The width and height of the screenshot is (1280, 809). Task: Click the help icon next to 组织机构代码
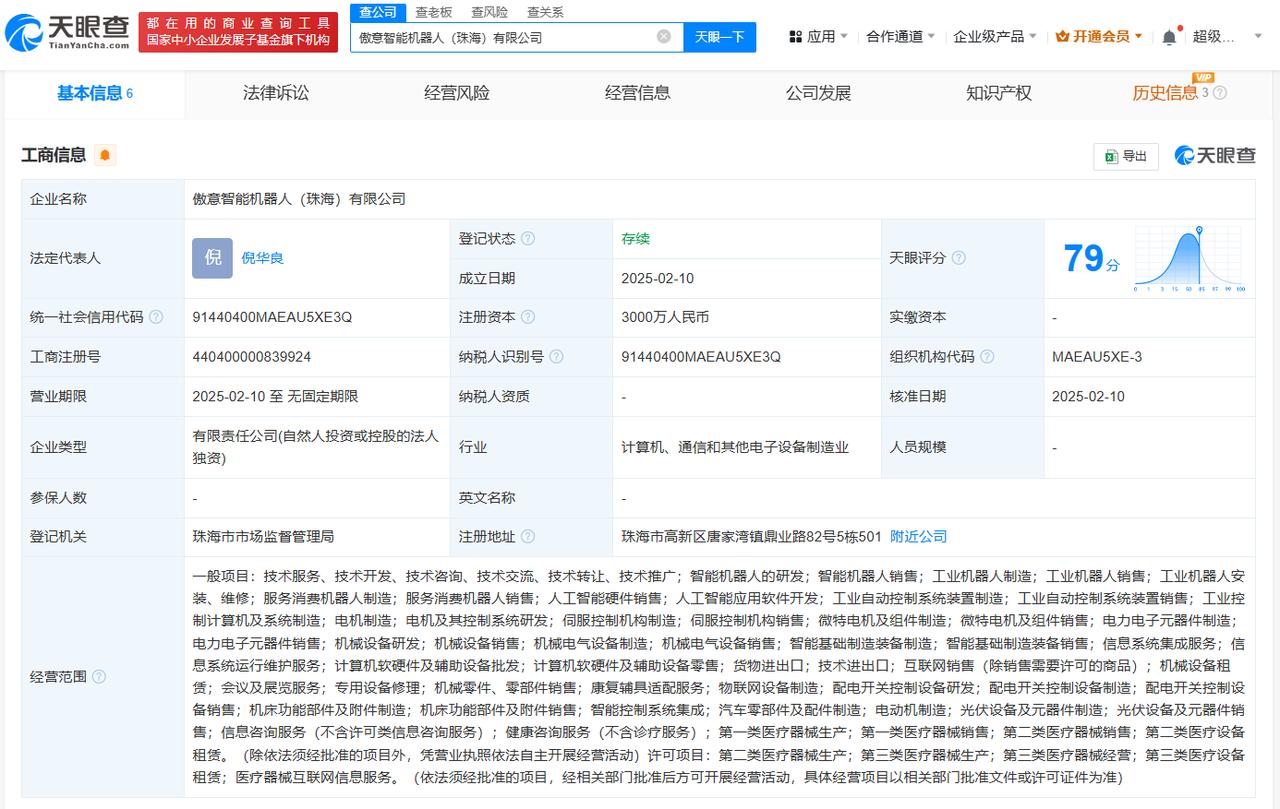pos(987,357)
